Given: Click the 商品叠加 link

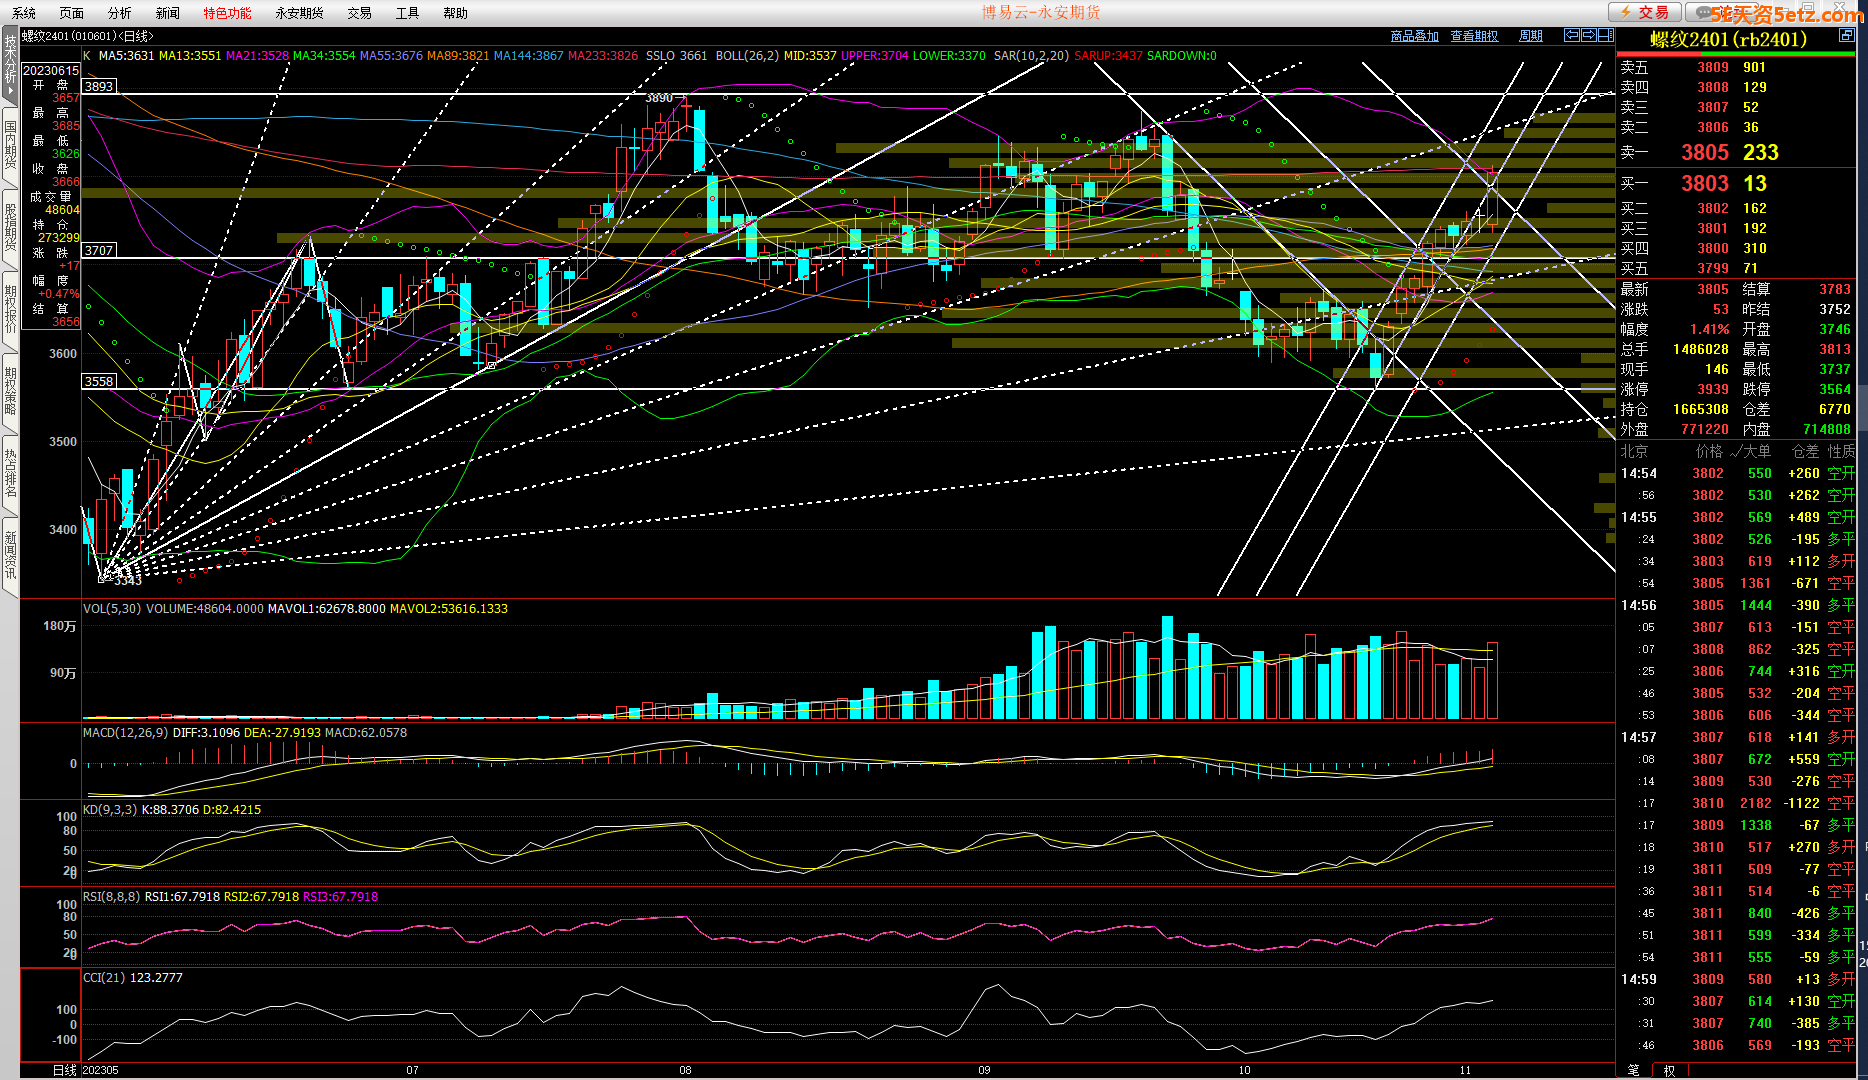Looking at the screenshot, I should tap(1415, 36).
